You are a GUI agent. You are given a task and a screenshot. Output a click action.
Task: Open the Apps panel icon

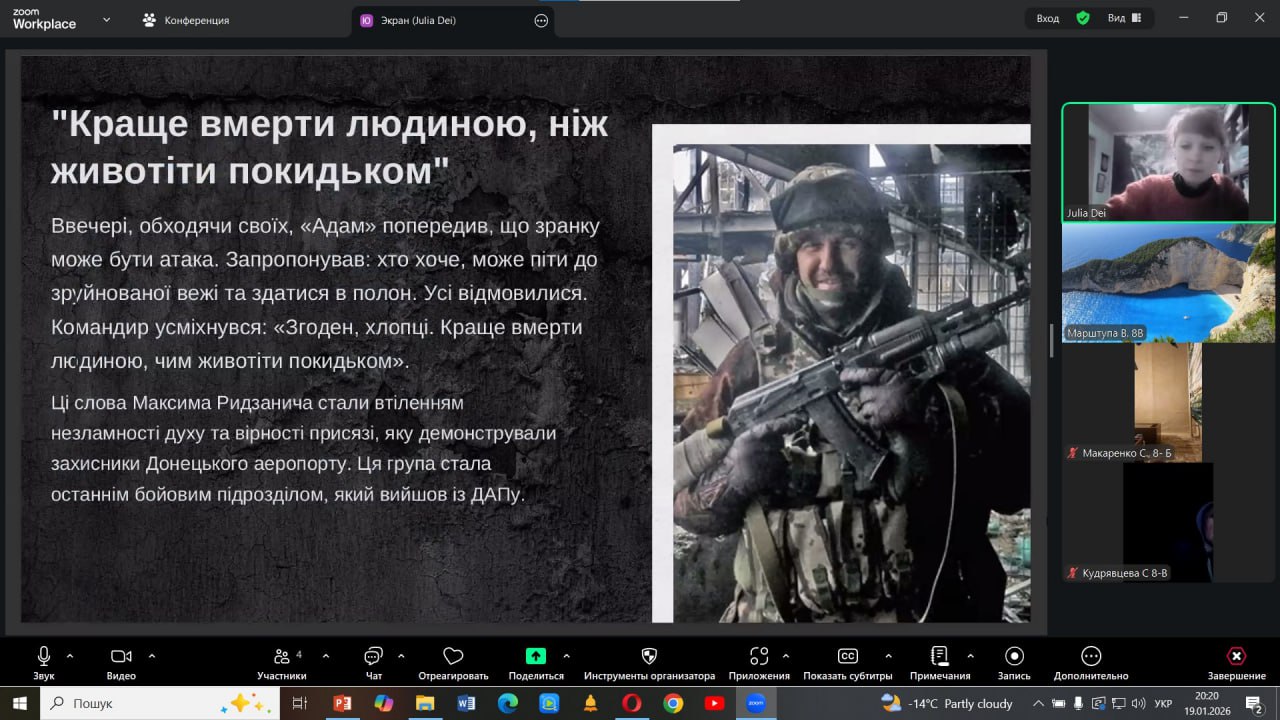(x=759, y=657)
